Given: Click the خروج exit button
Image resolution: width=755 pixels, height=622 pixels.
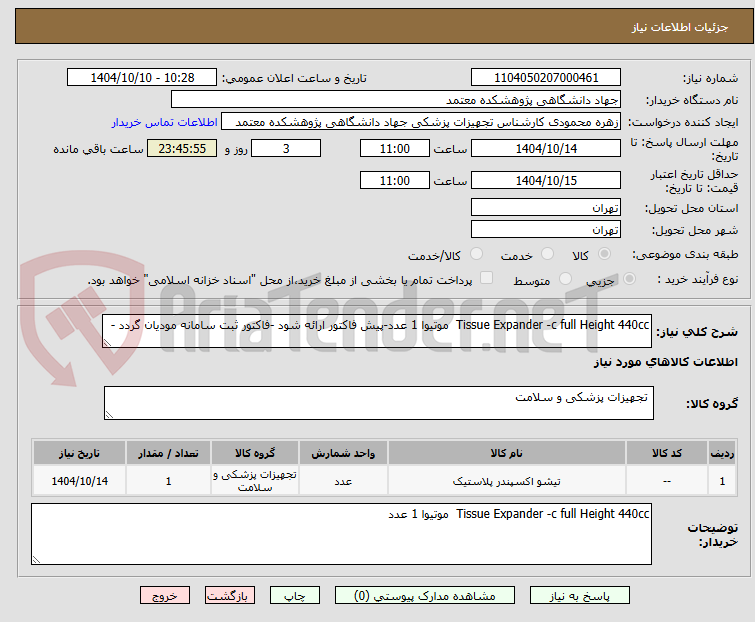Looking at the screenshot, I should [x=165, y=596].
